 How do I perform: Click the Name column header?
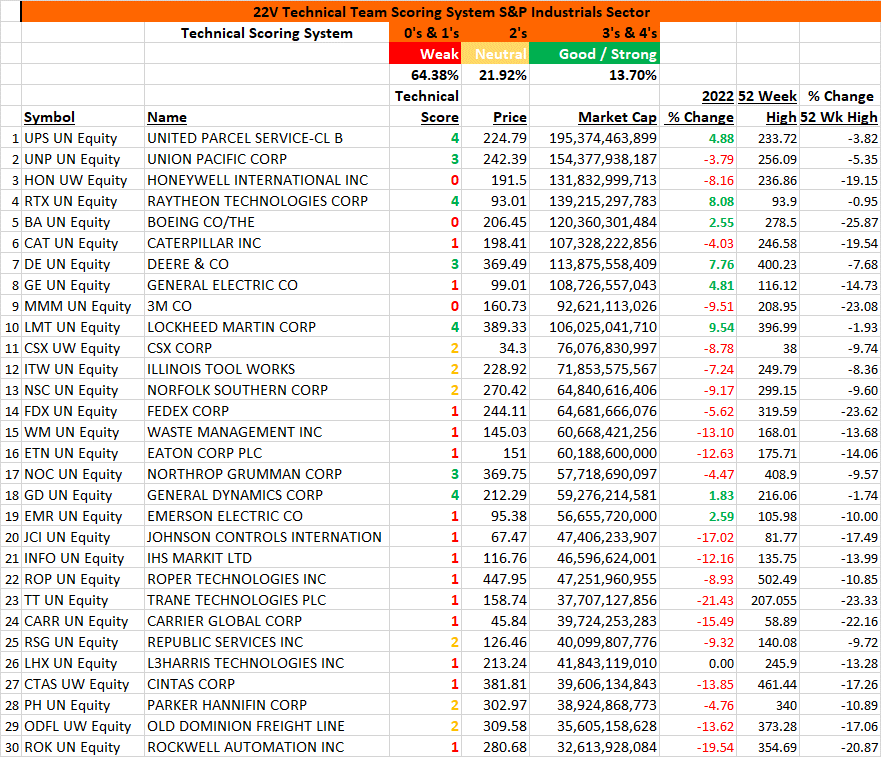click(167, 117)
